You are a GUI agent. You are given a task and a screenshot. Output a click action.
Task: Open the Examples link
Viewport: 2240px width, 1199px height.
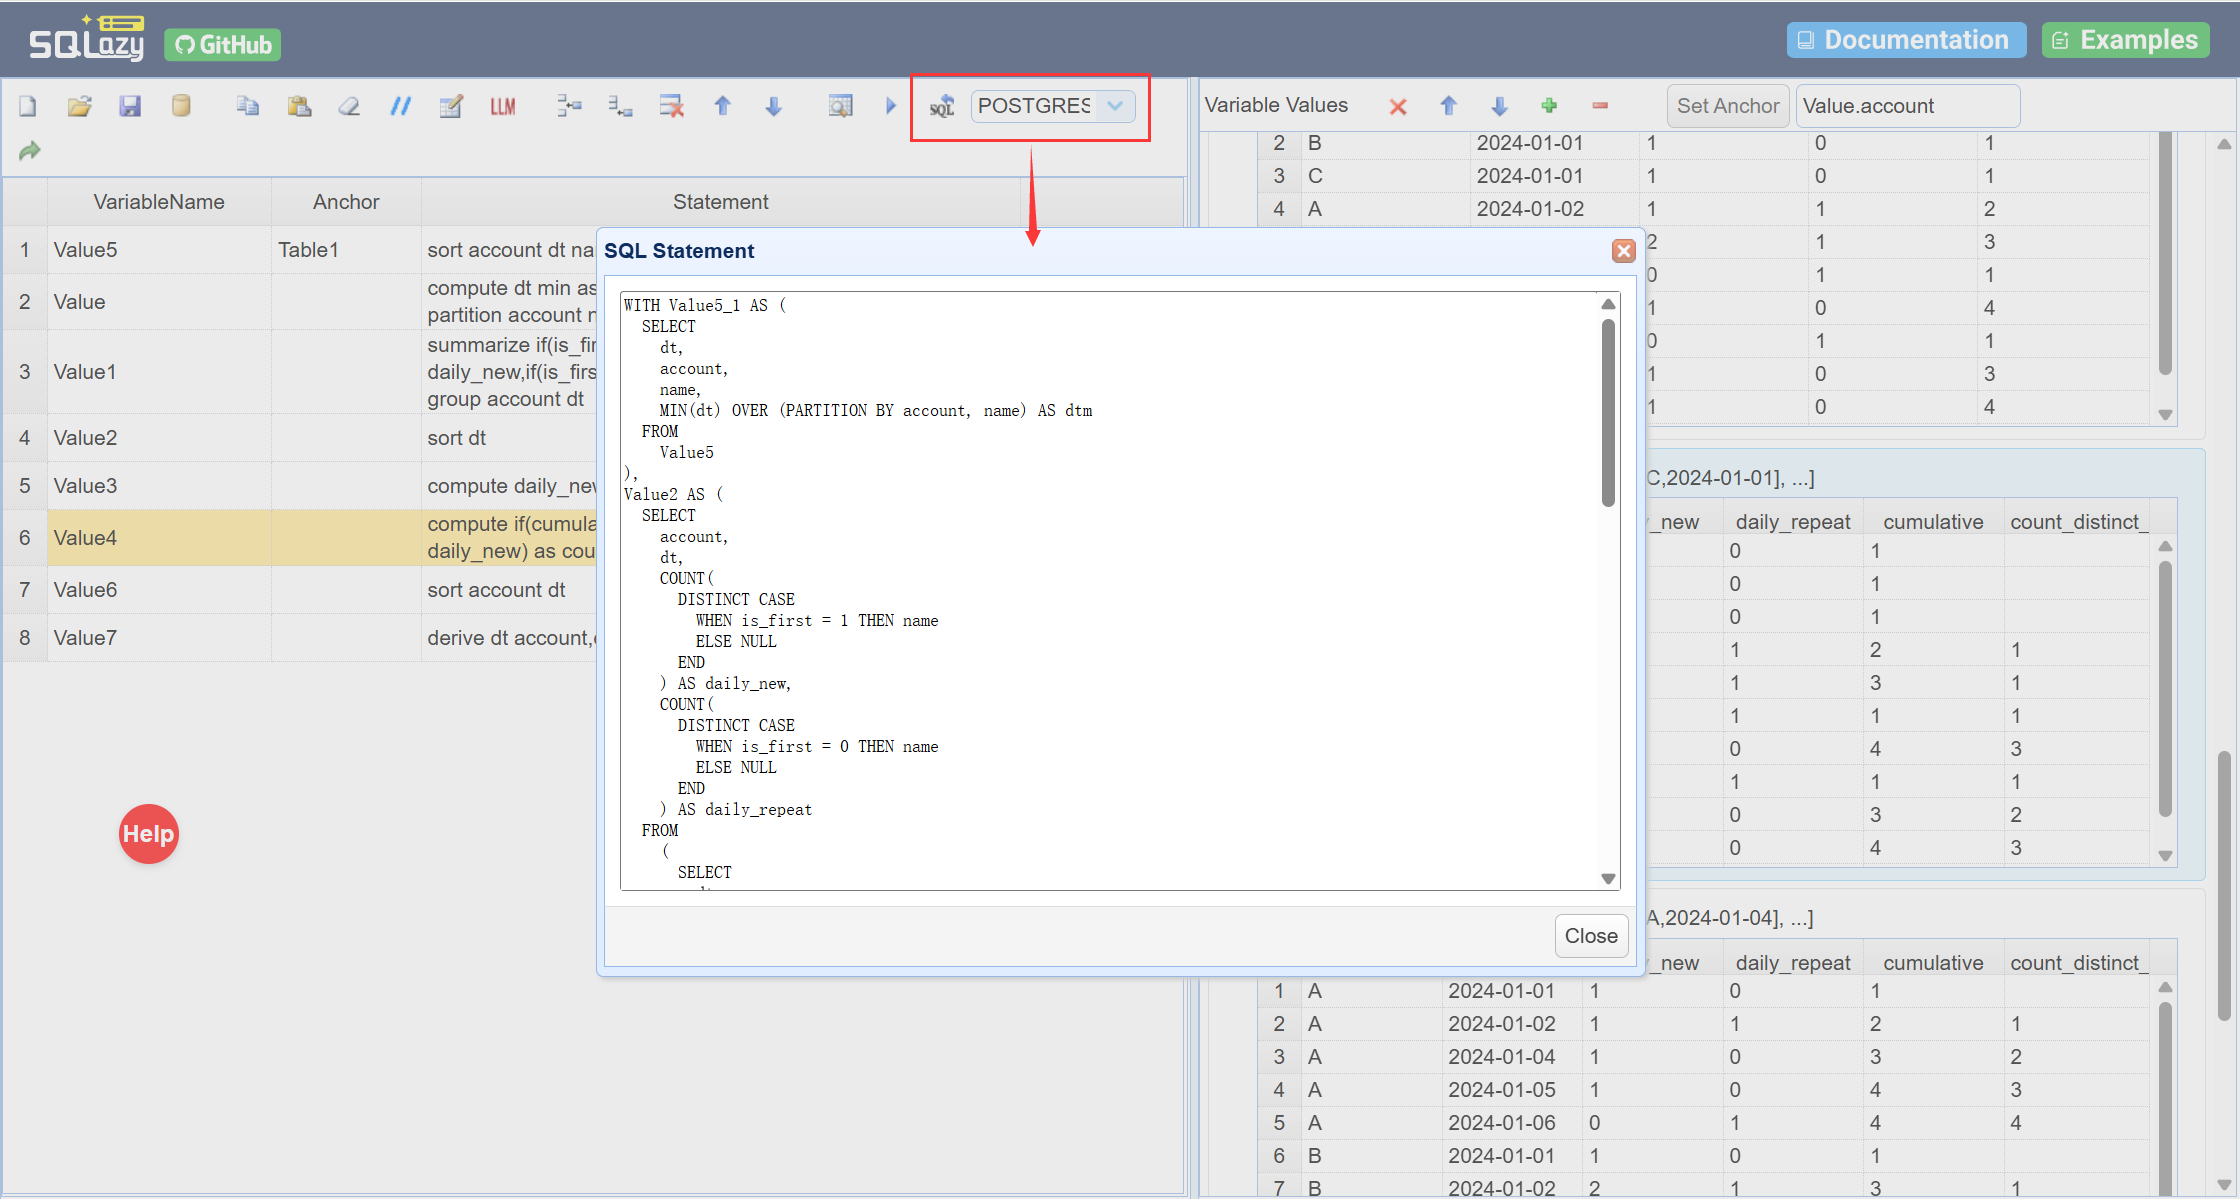pos(2125,40)
